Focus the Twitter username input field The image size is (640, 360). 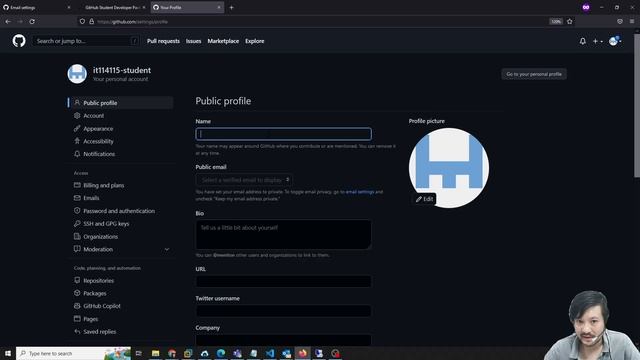point(284,311)
